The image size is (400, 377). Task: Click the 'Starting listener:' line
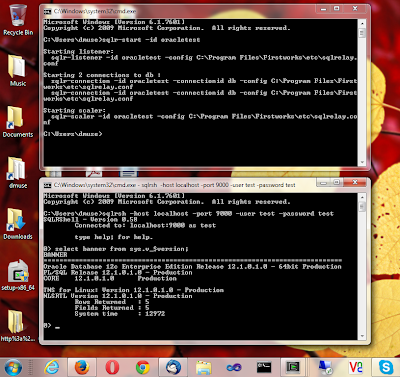tap(78, 52)
